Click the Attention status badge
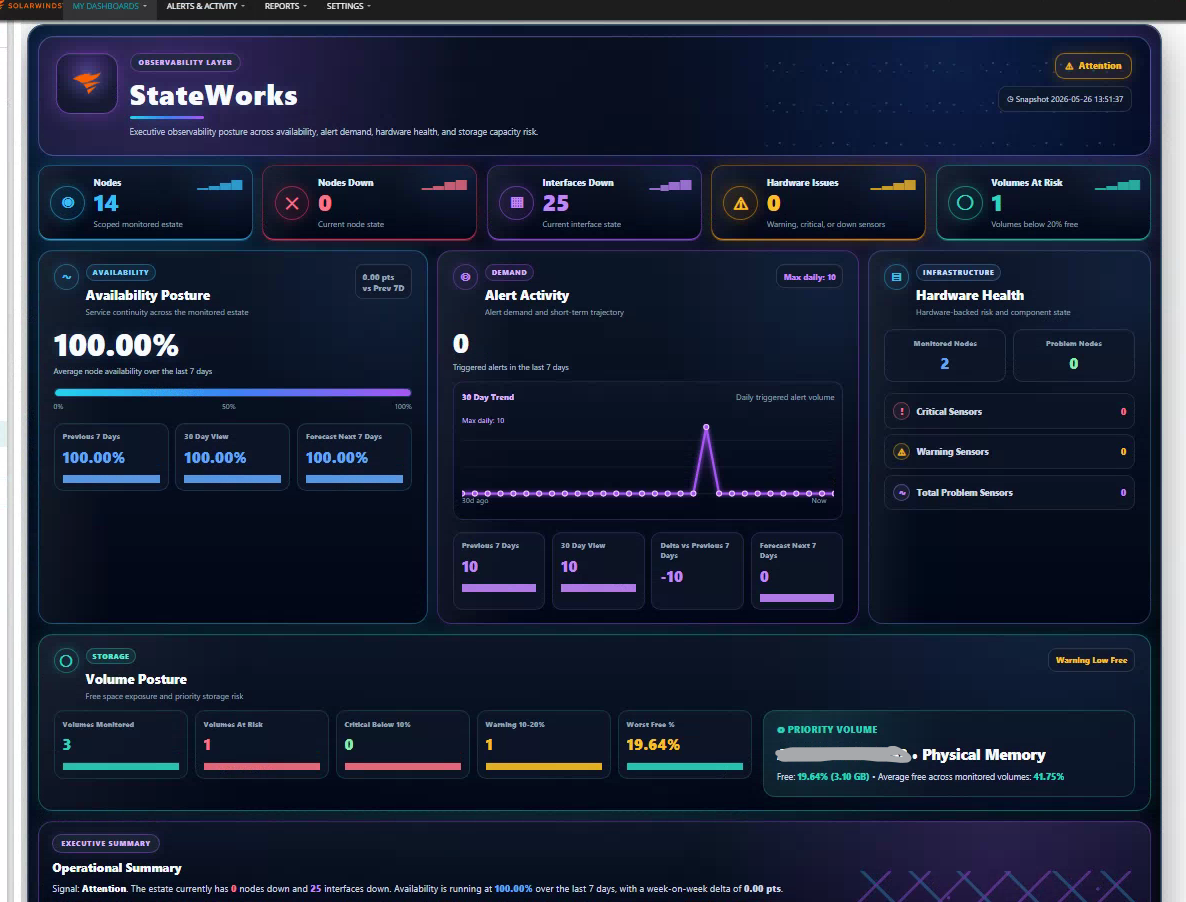Viewport: 1186px width, 902px height. click(1093, 66)
